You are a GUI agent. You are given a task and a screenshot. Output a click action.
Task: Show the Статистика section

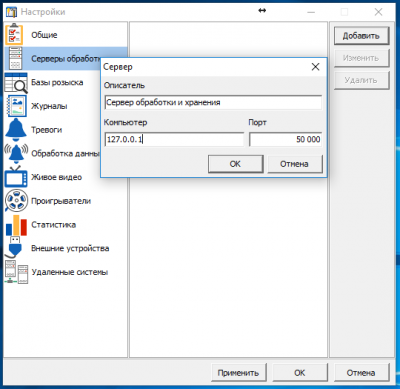(x=66, y=225)
